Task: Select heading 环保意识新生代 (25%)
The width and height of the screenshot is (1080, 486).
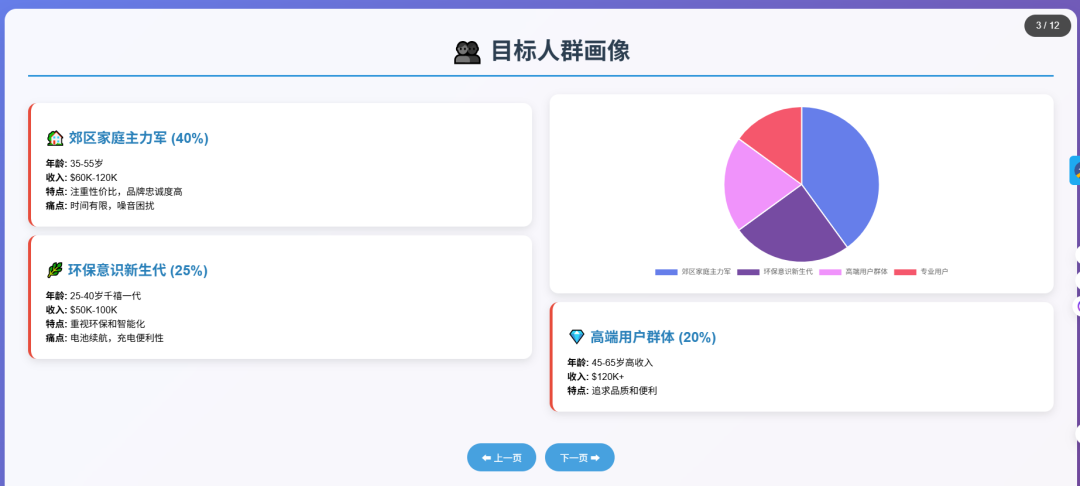Action: 138,271
